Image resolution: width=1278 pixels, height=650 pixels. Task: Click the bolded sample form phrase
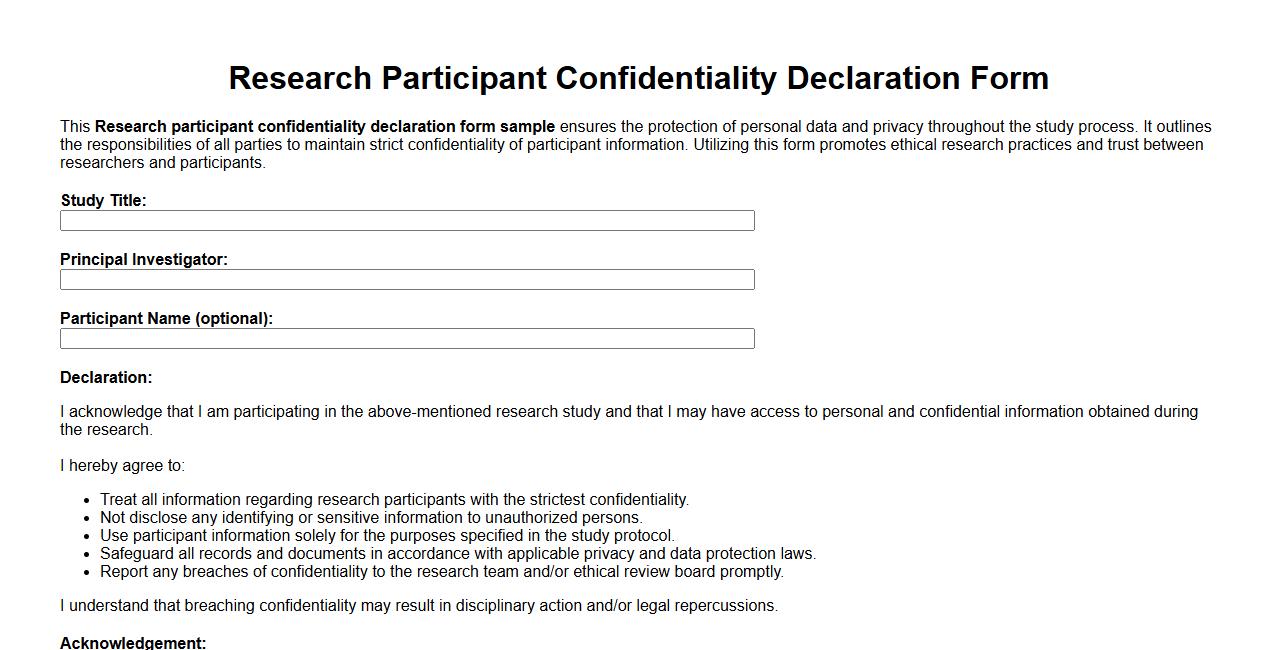(x=323, y=126)
